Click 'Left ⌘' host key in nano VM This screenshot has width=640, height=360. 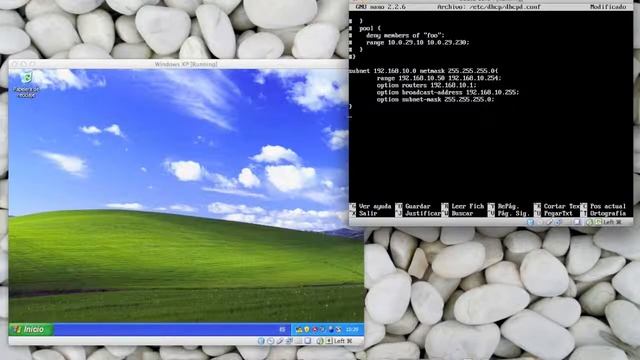(x=612, y=222)
